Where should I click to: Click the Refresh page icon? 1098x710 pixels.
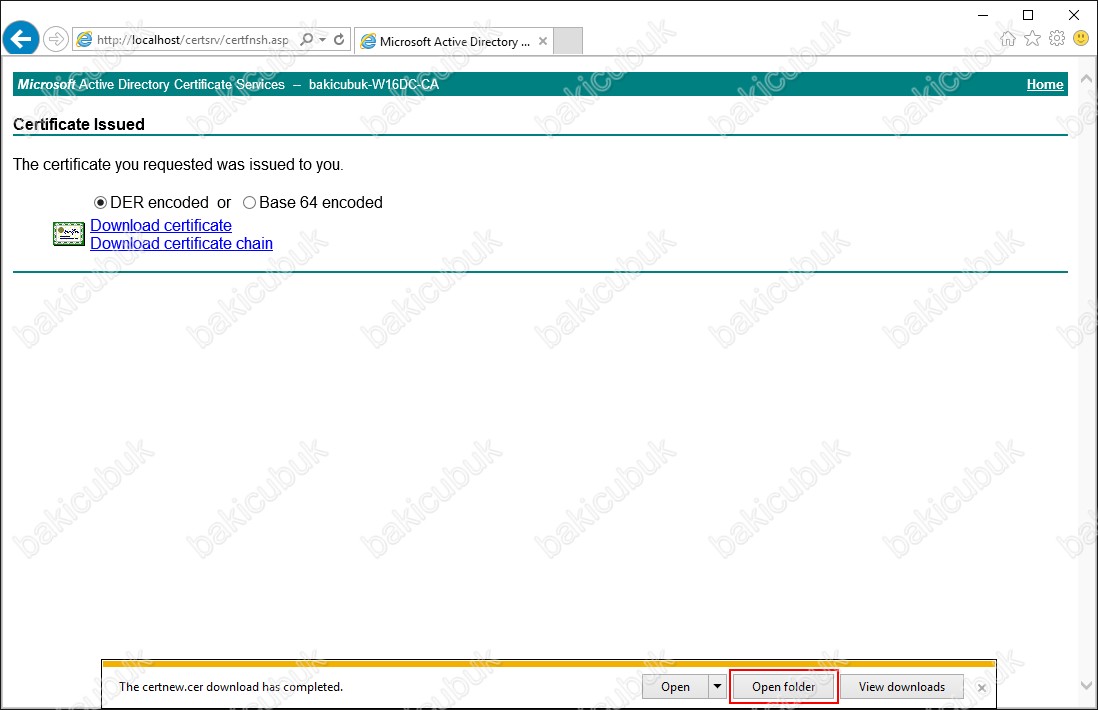tap(339, 40)
